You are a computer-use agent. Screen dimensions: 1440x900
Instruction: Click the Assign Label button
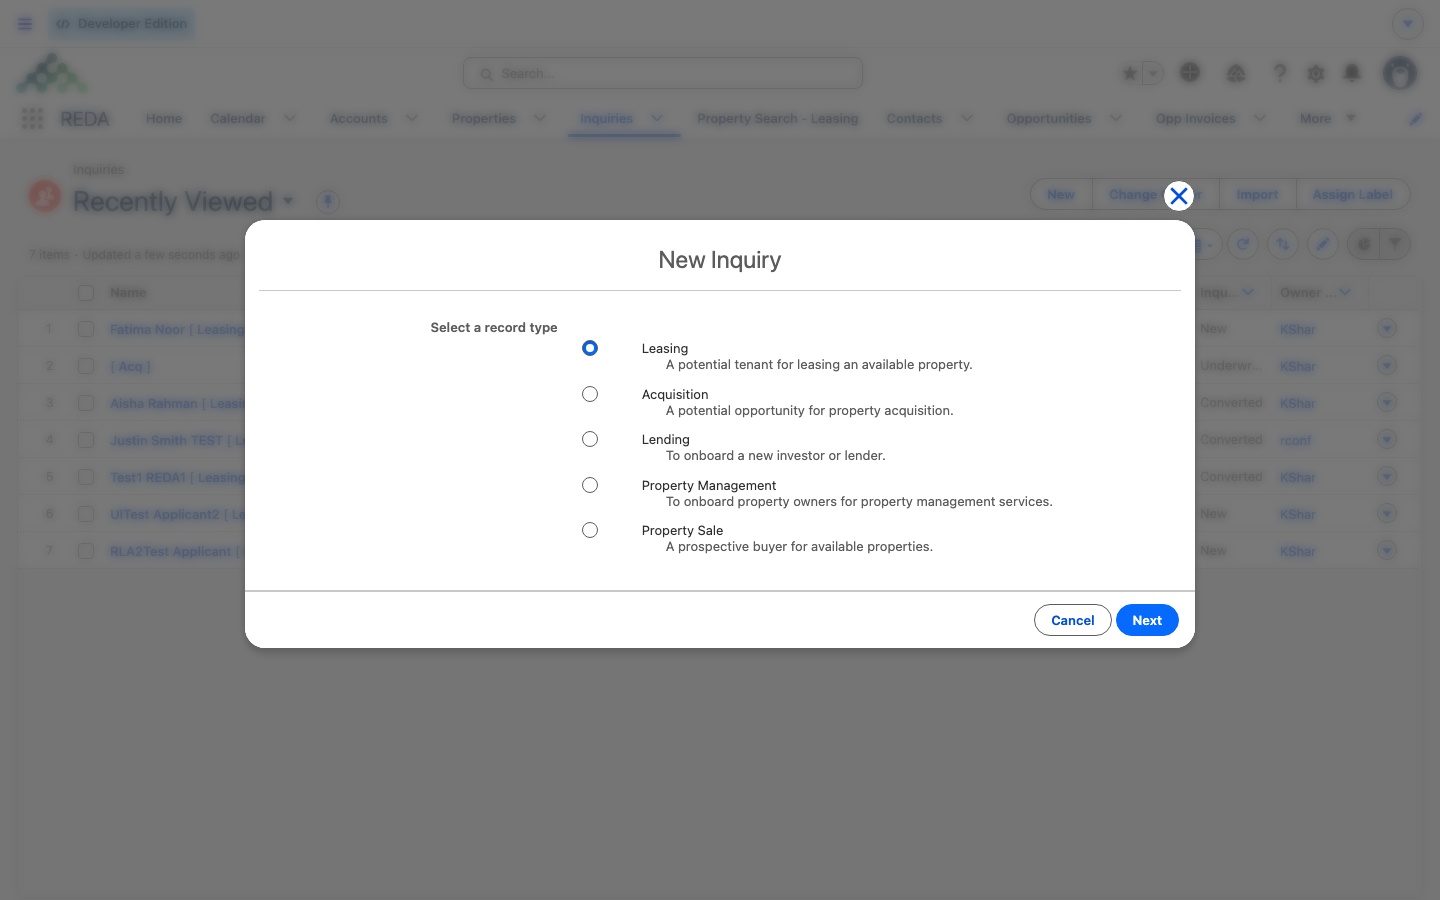pyautogui.click(x=1352, y=195)
